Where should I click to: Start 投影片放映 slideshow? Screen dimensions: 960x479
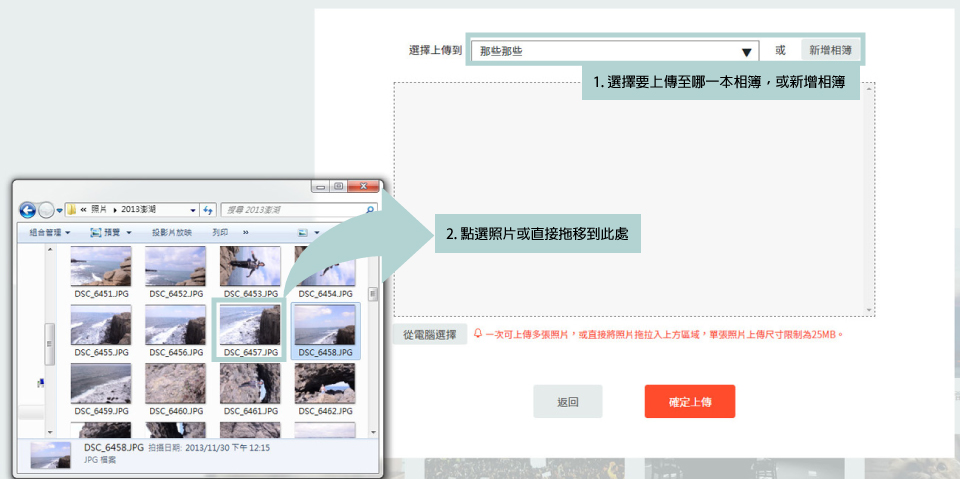tap(172, 233)
